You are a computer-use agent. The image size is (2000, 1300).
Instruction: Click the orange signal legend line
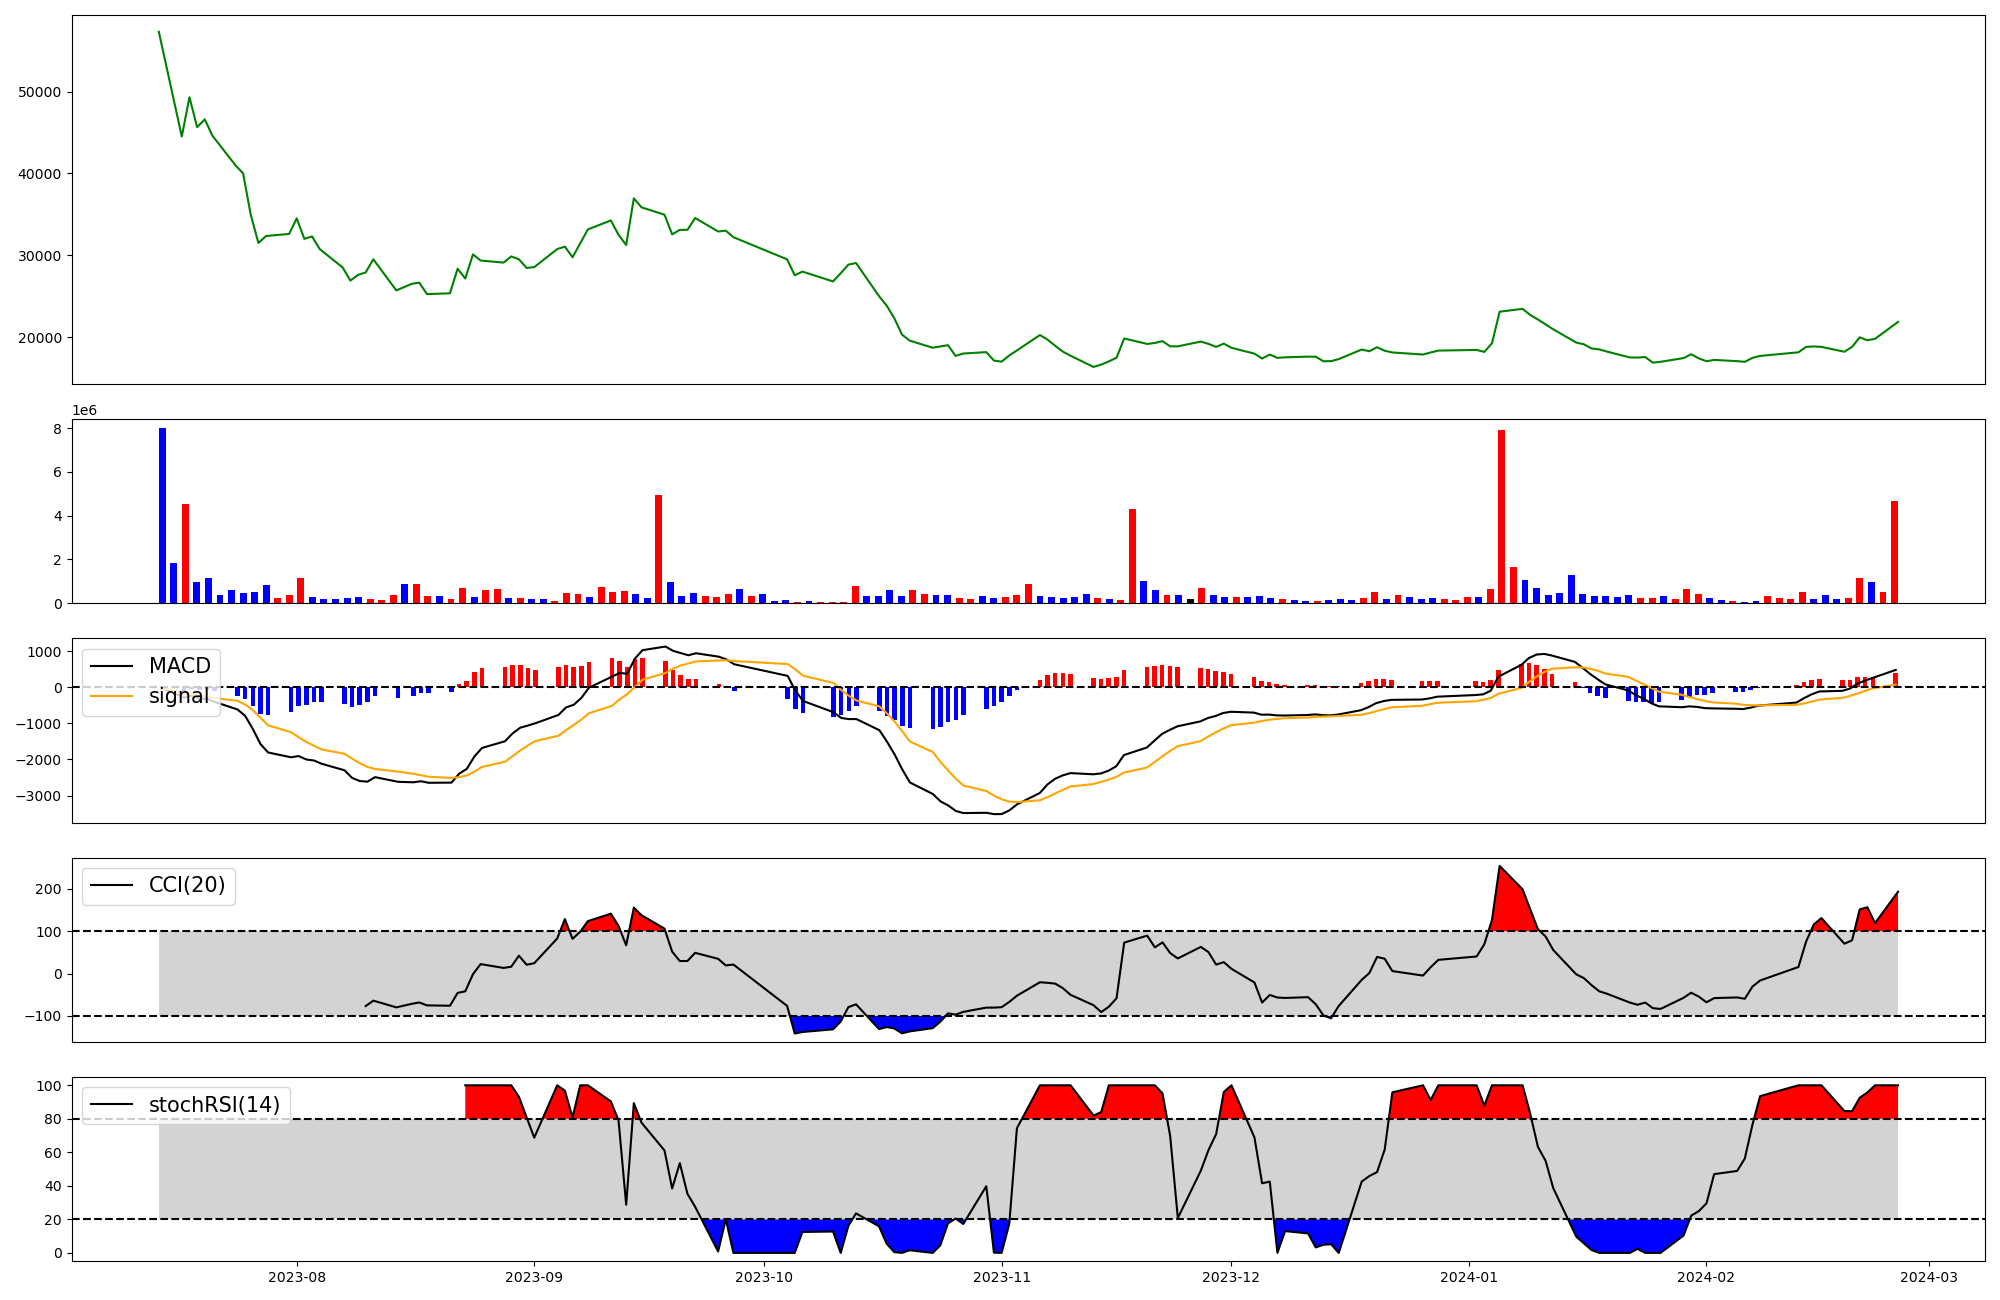coord(111,696)
